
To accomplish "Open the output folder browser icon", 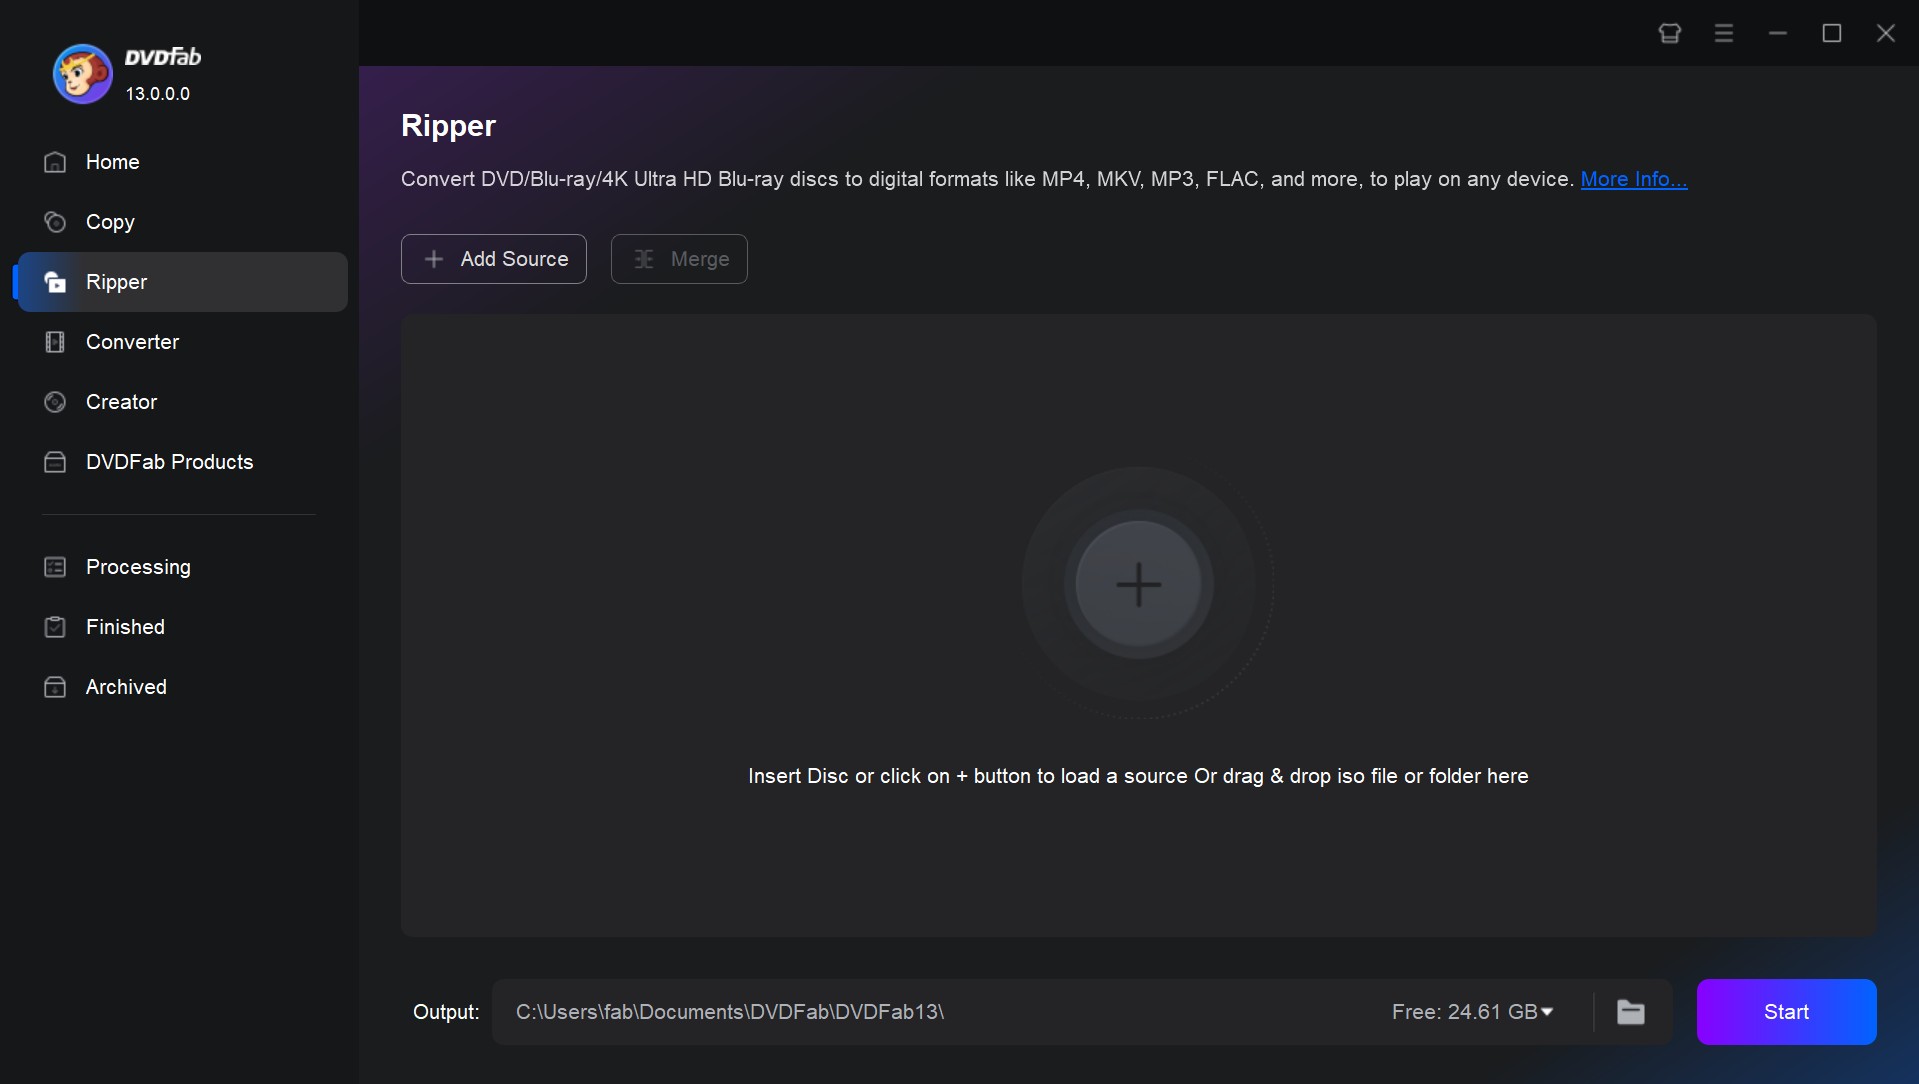I will click(x=1630, y=1012).
